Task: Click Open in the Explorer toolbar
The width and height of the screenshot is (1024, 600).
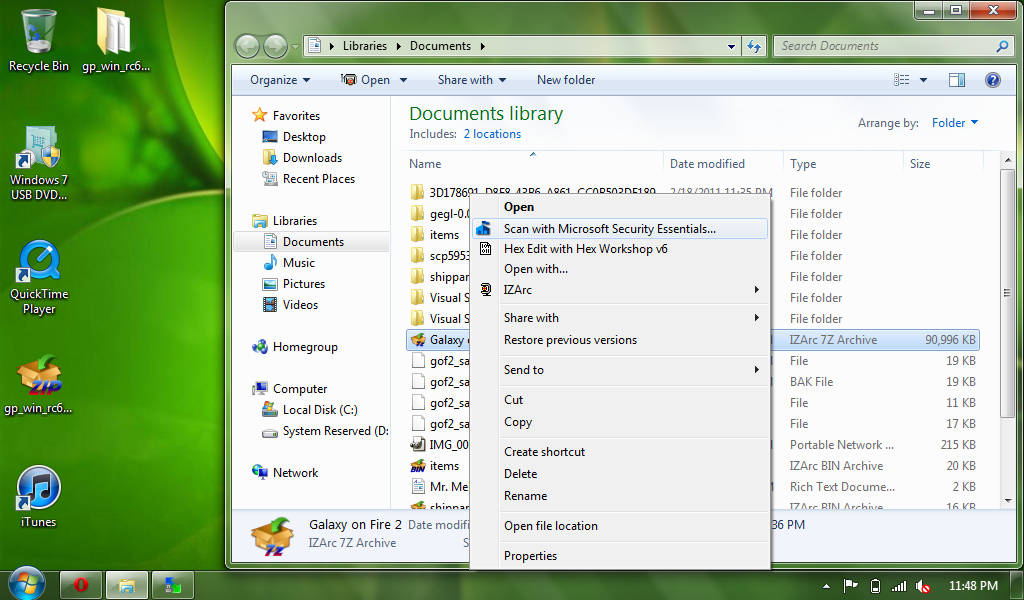Action: [x=366, y=80]
